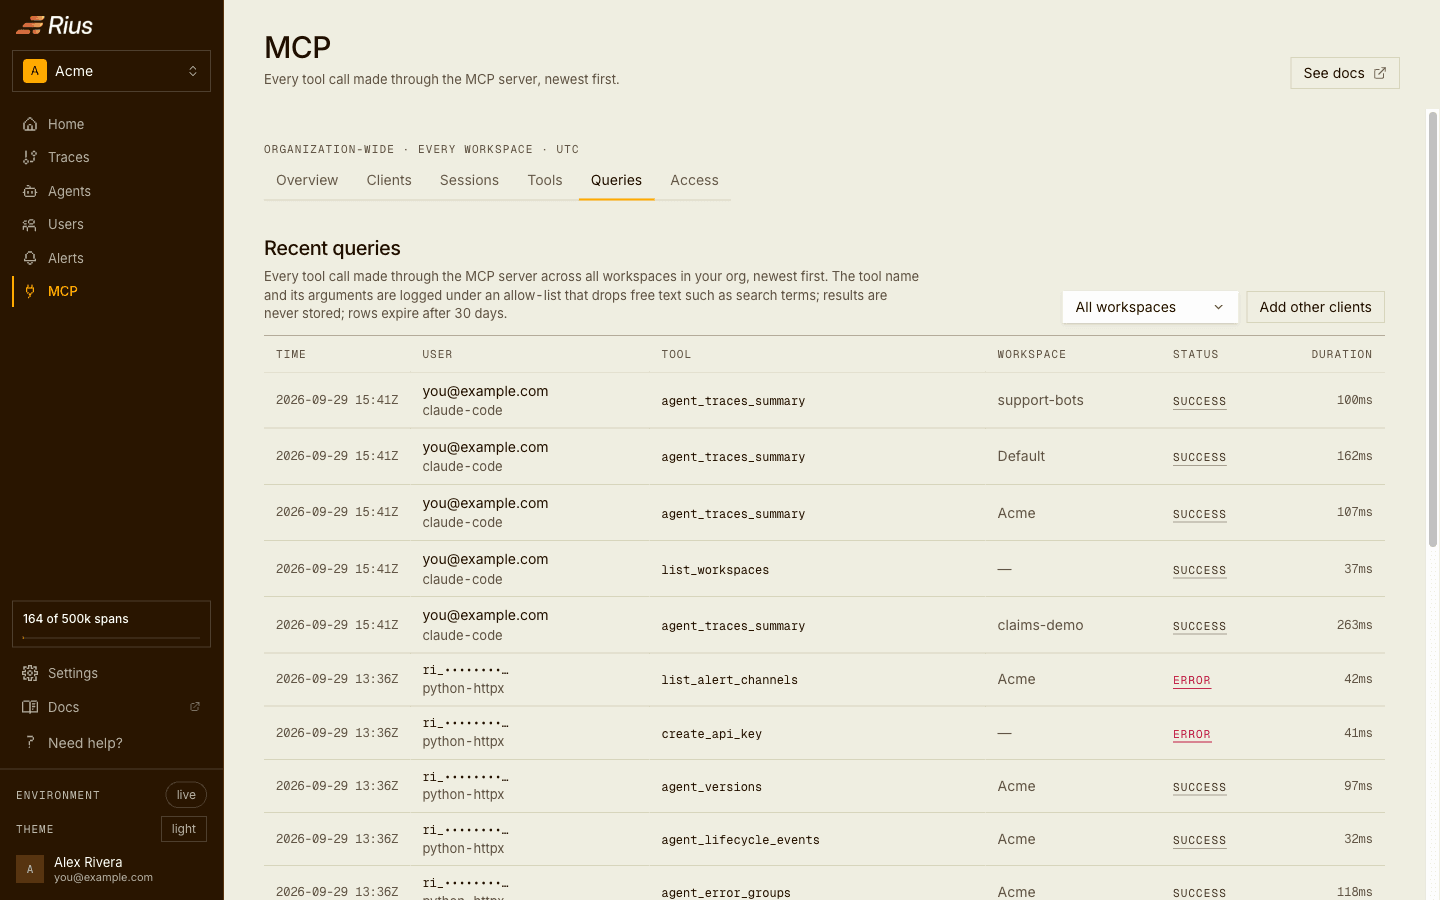This screenshot has width=1440, height=900.
Task: Click external-link icon on See docs
Action: 1380,73
